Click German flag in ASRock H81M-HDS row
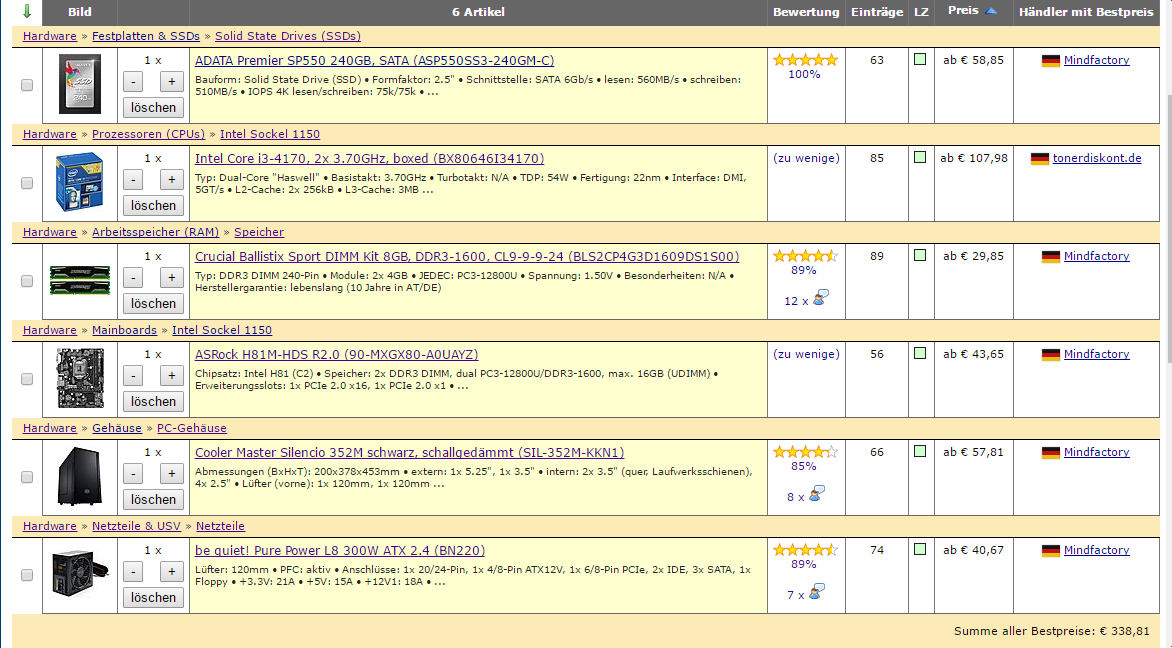Screen dimensions: 1172x648 pos(1051,354)
